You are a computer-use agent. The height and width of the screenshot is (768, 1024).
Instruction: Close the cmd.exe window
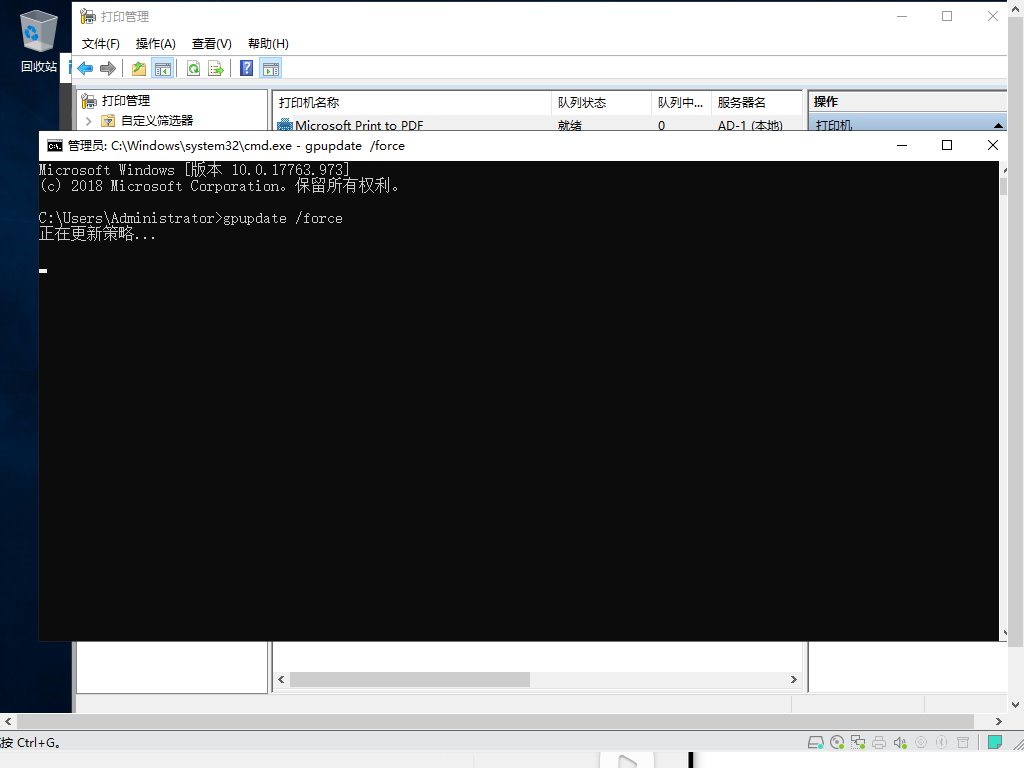tap(993, 145)
